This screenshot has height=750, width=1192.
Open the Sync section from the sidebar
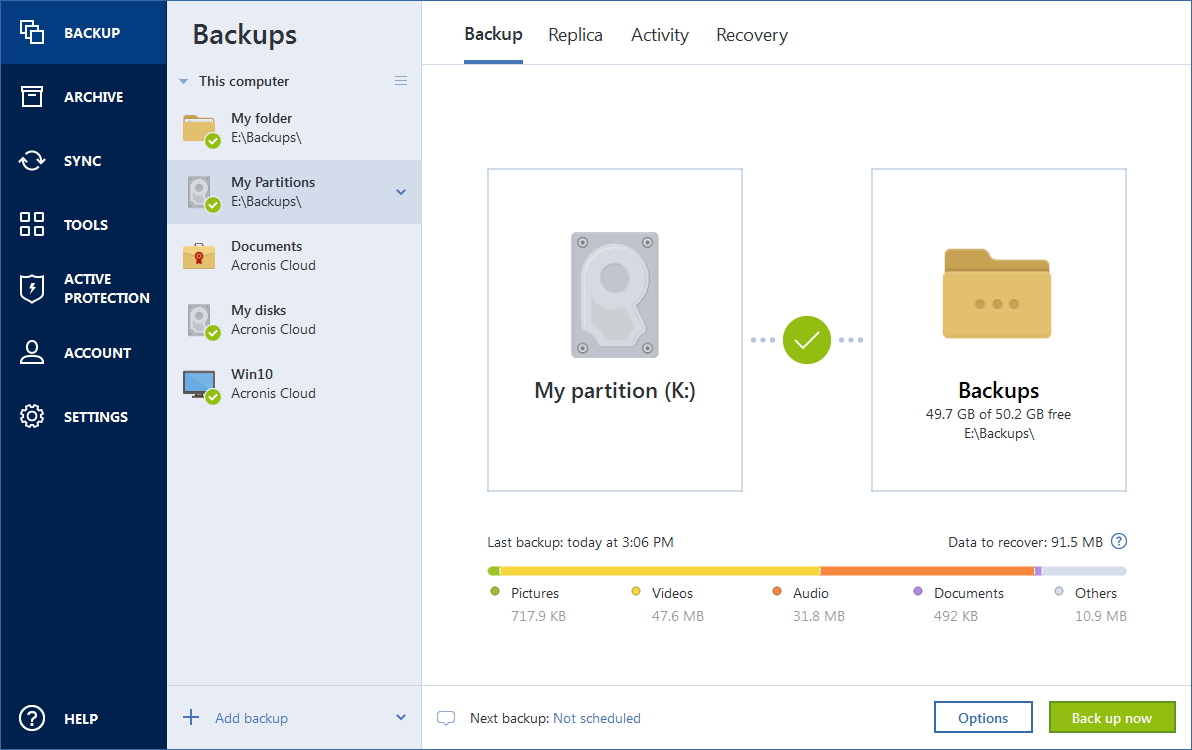tap(31, 160)
